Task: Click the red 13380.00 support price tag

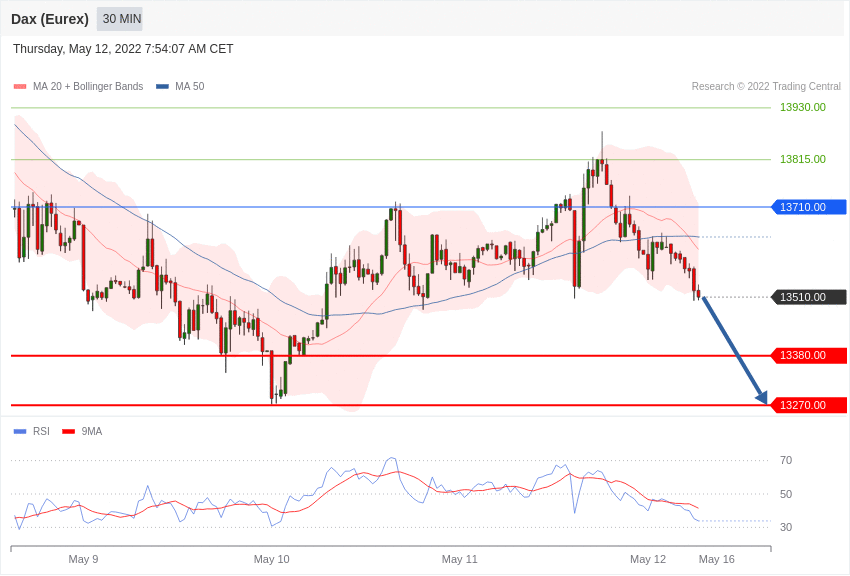Action: pyautogui.click(x=808, y=355)
